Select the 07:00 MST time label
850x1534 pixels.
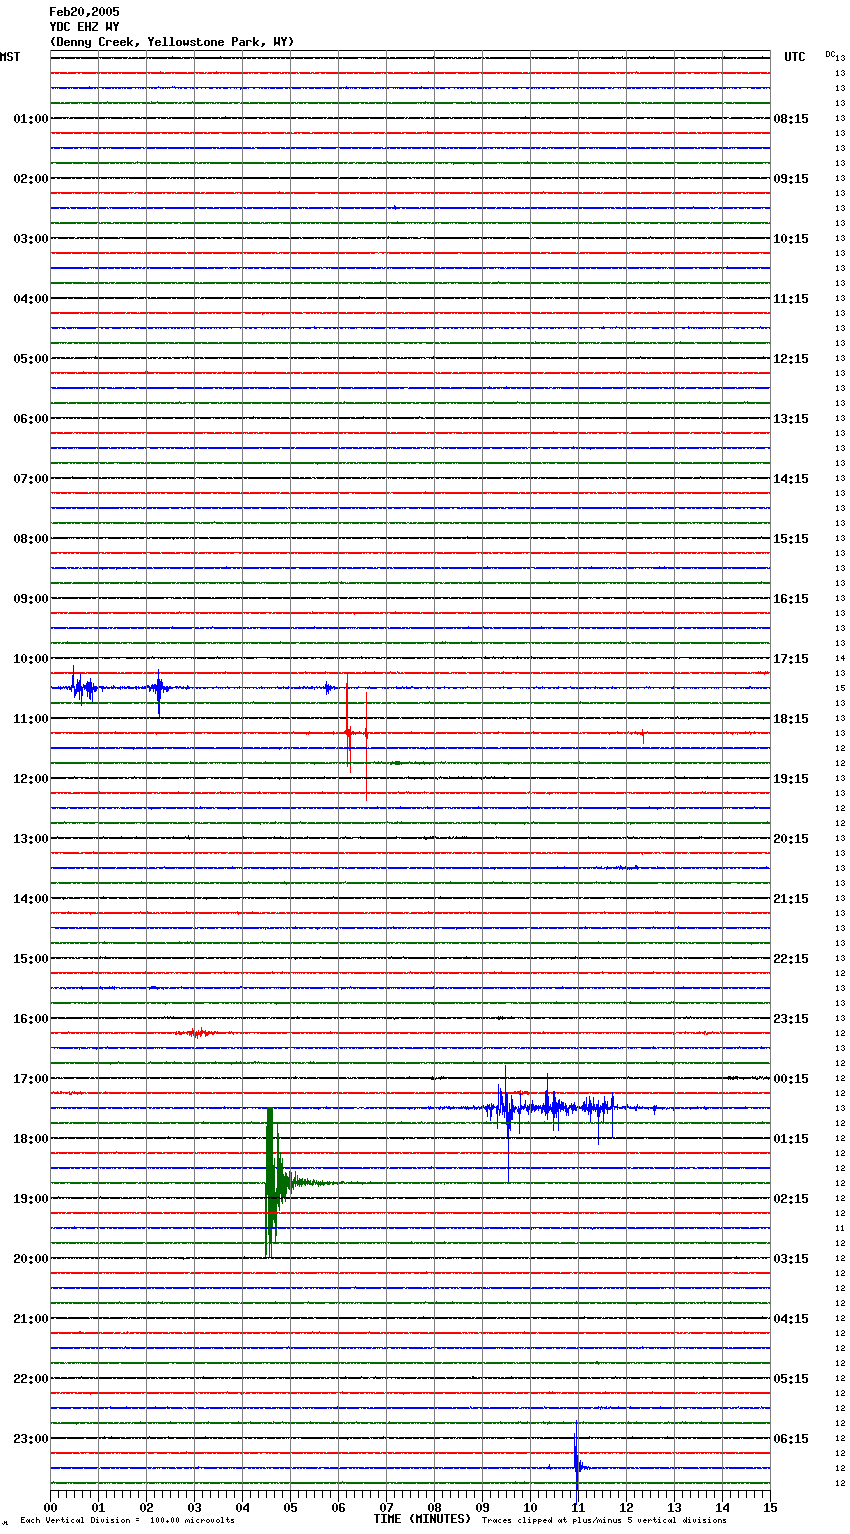31,479
